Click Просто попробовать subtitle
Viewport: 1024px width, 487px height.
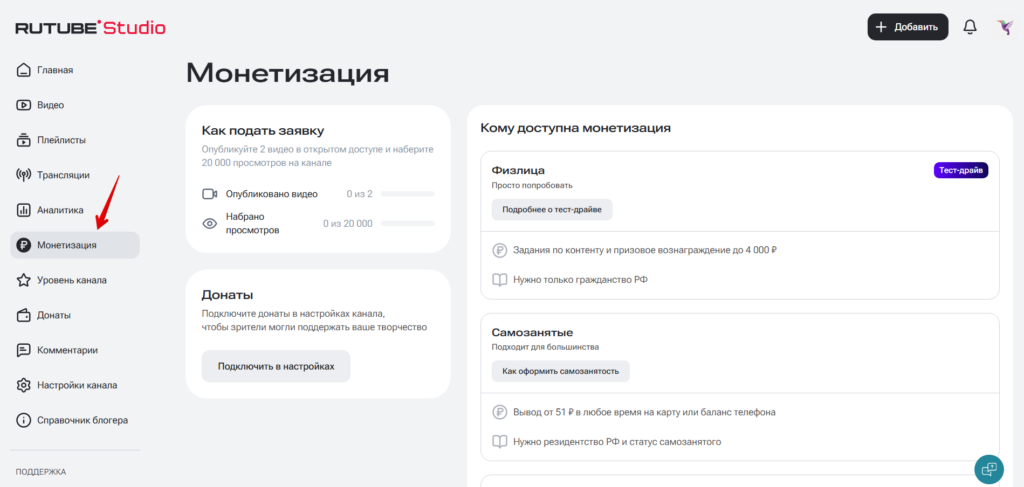[532, 185]
